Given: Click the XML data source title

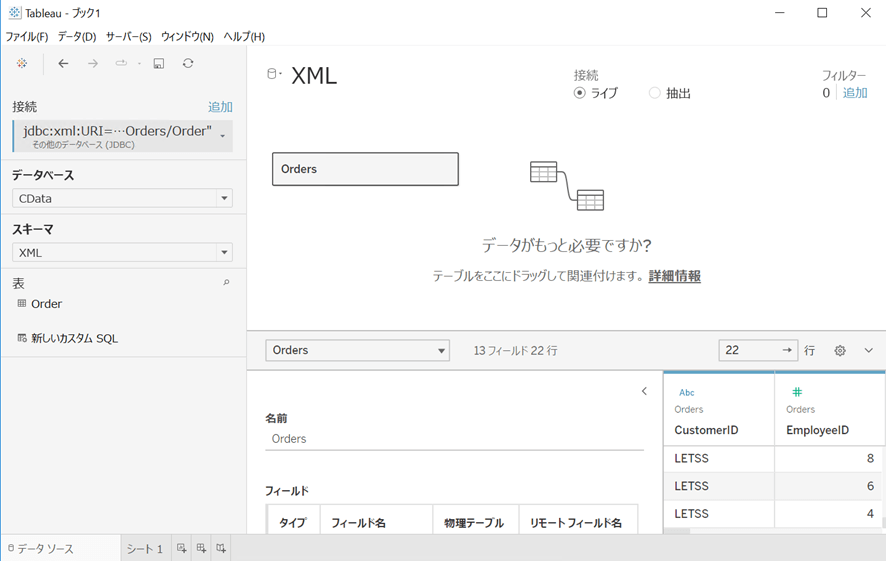Looking at the screenshot, I should (314, 76).
